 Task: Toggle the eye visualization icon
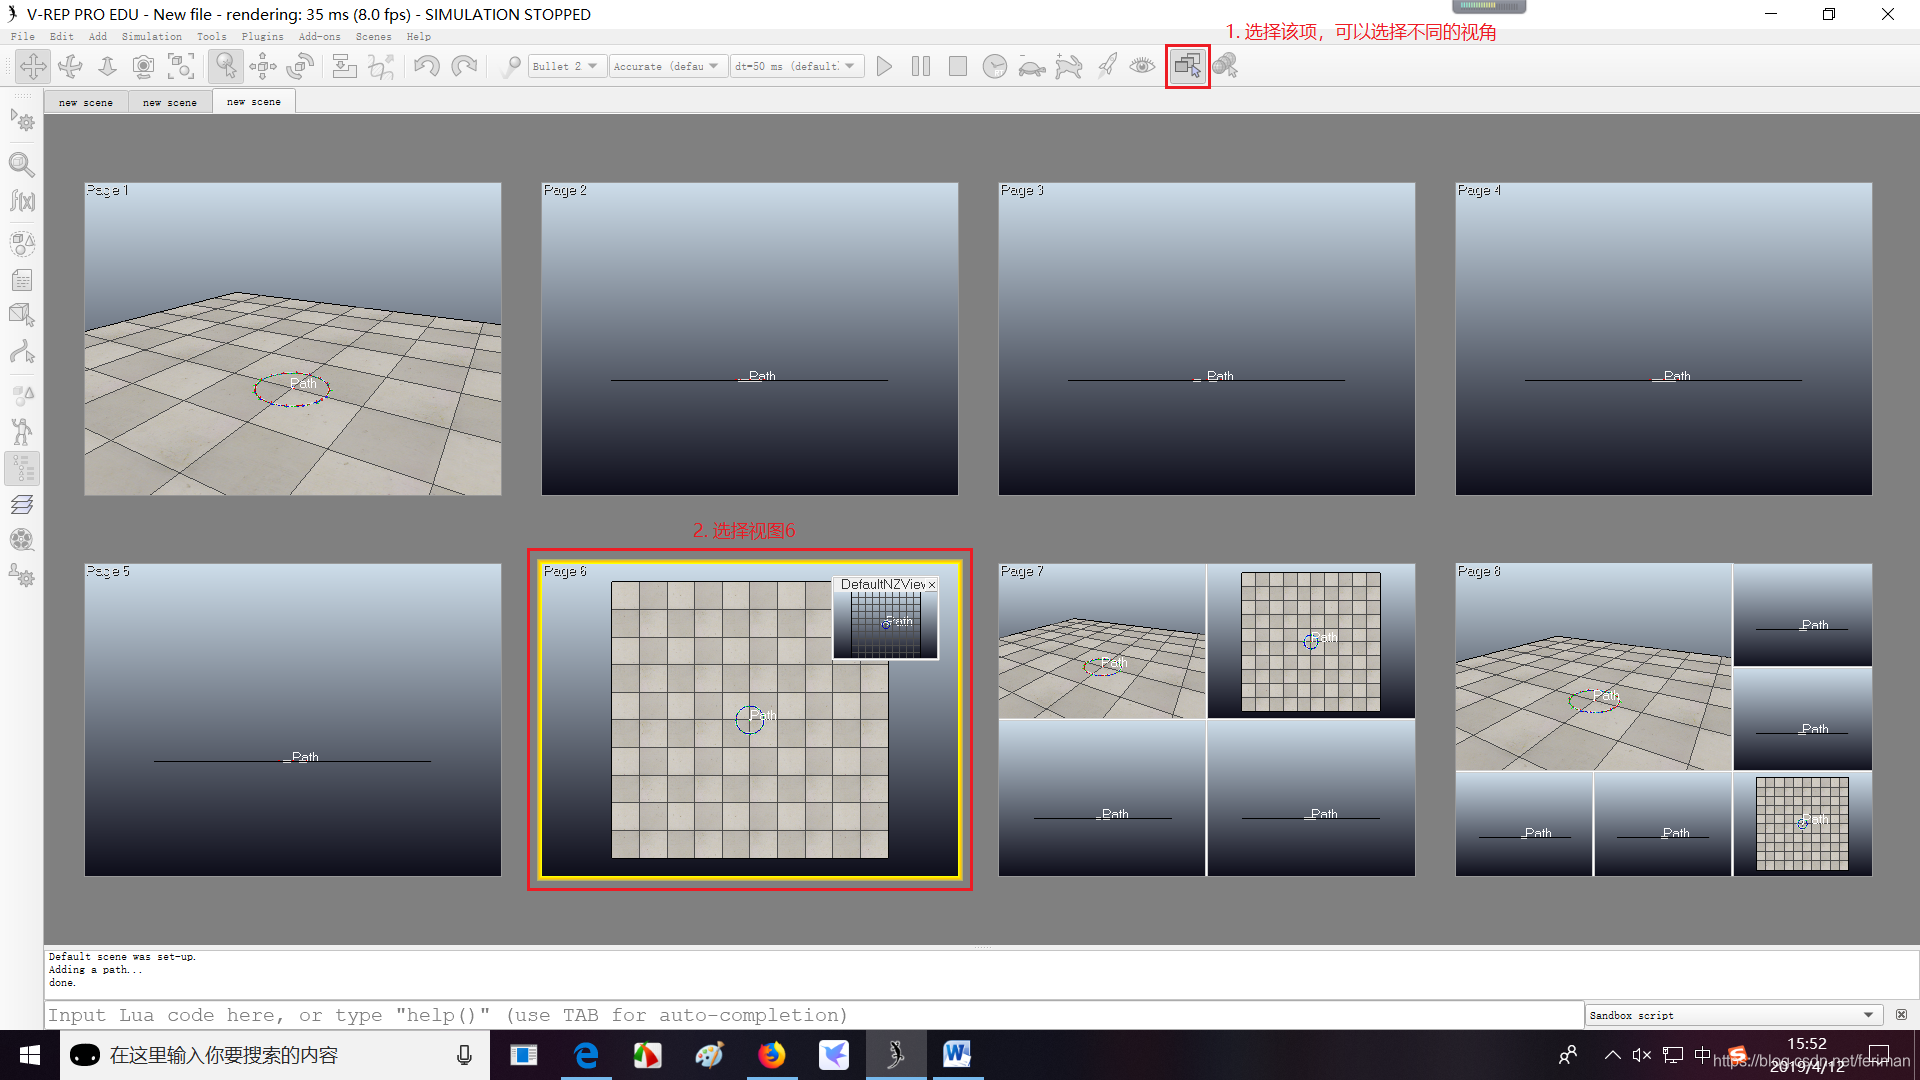(1142, 66)
